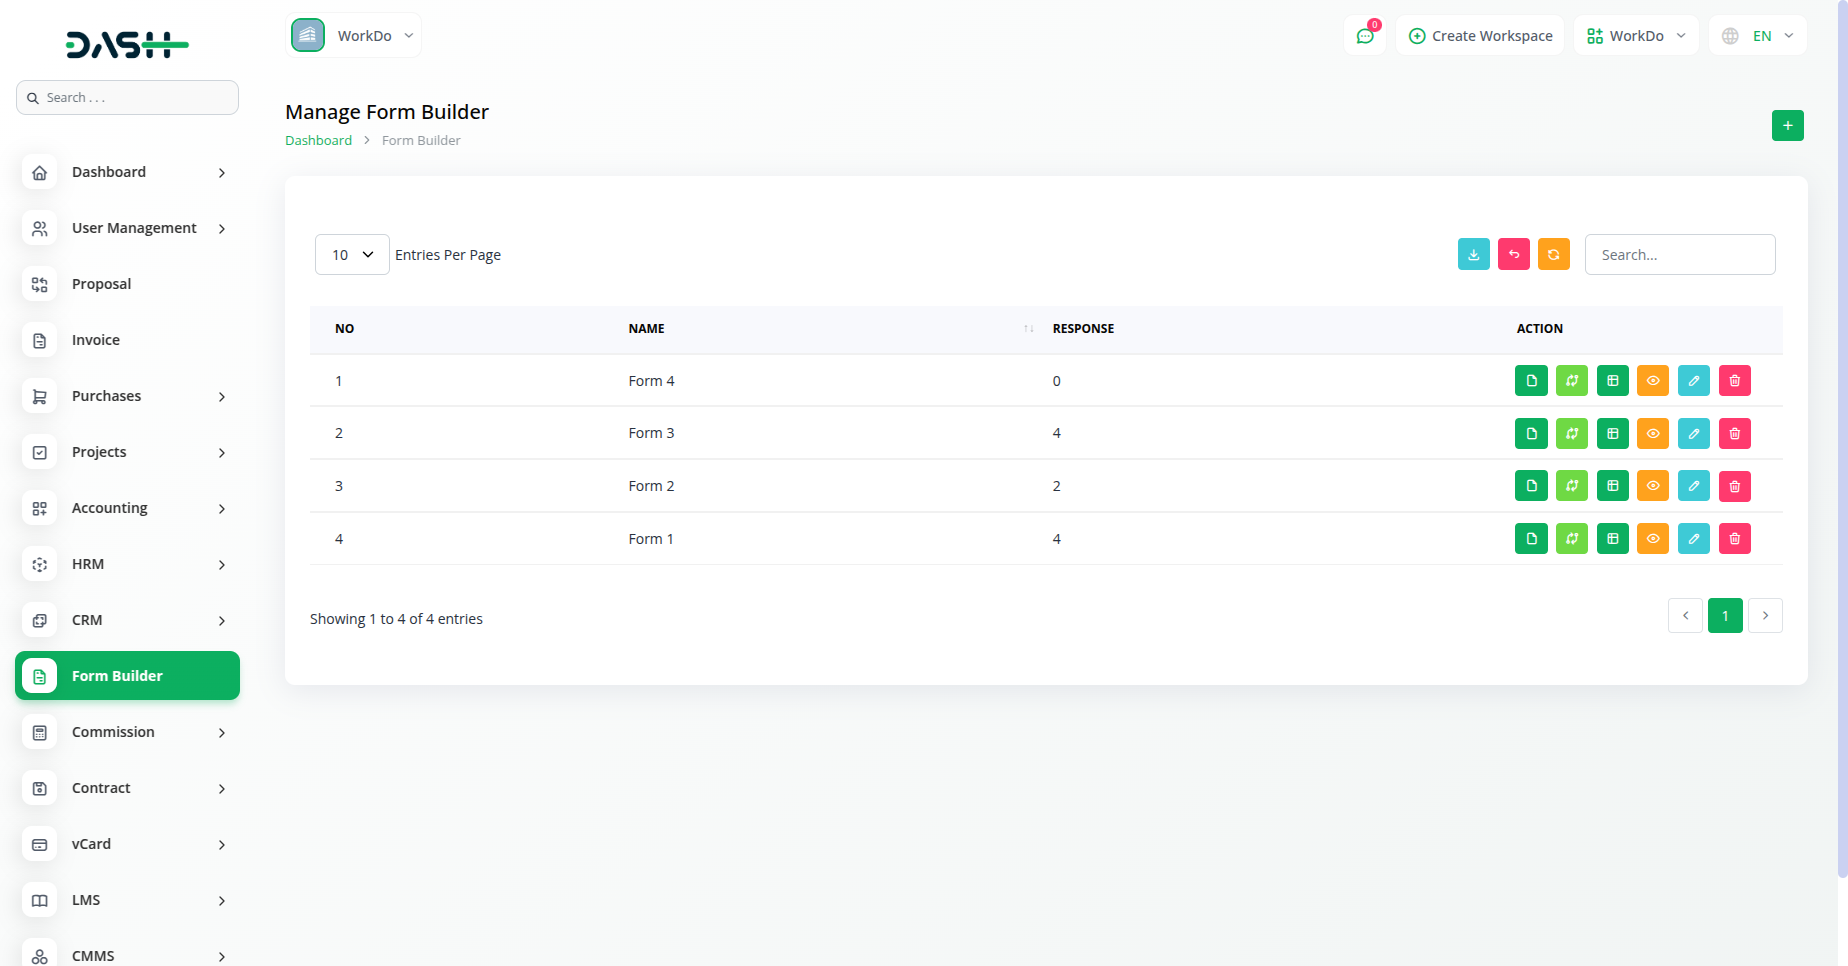Preview Form 1 with orange eye icon
Viewport: 1848px width, 966px height.
point(1652,539)
